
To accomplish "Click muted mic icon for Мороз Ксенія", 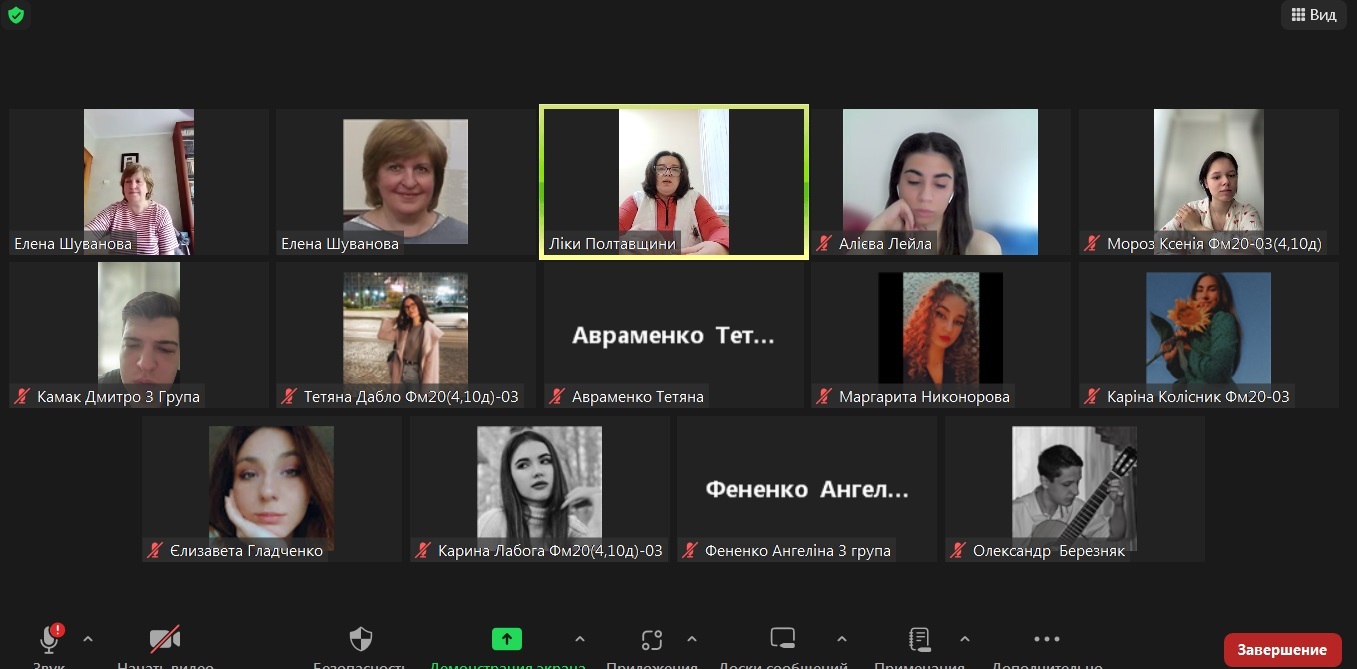I will click(x=1093, y=243).
